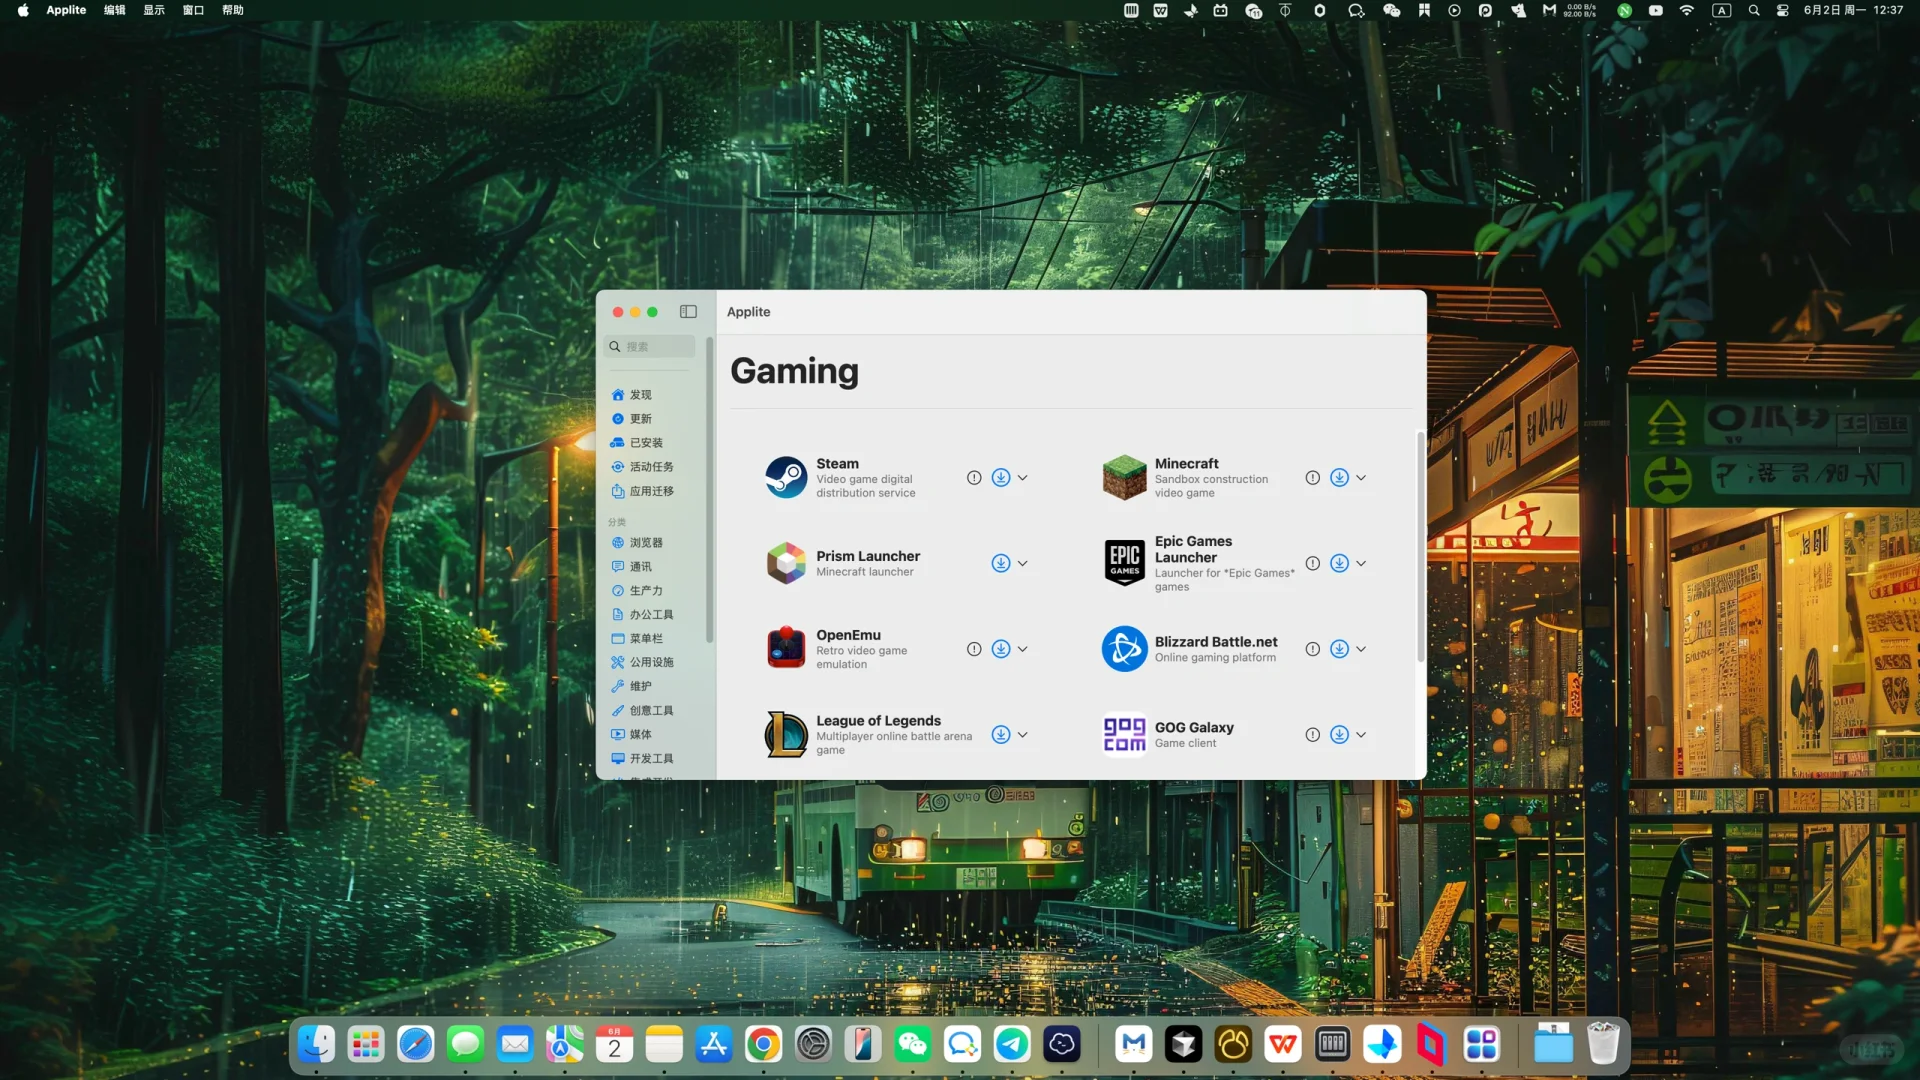Show info about OpenEmu
Viewport: 1920px width, 1080px height.
click(x=975, y=648)
